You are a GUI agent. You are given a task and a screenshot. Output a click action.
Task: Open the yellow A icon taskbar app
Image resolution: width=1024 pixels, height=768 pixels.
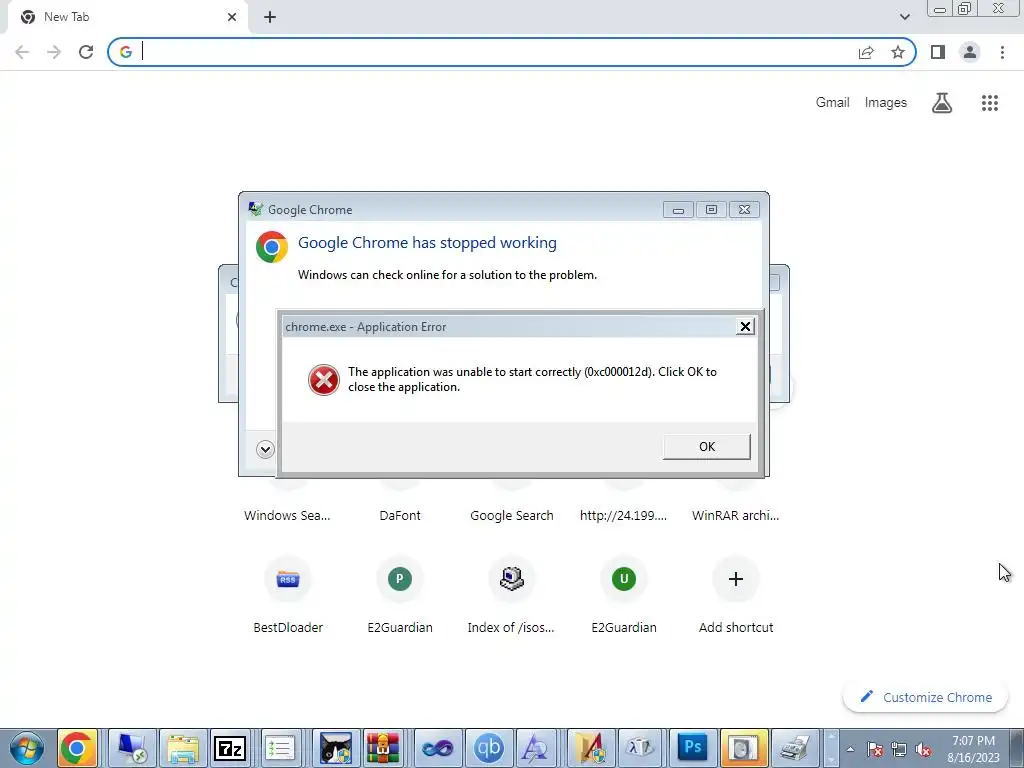(x=590, y=748)
